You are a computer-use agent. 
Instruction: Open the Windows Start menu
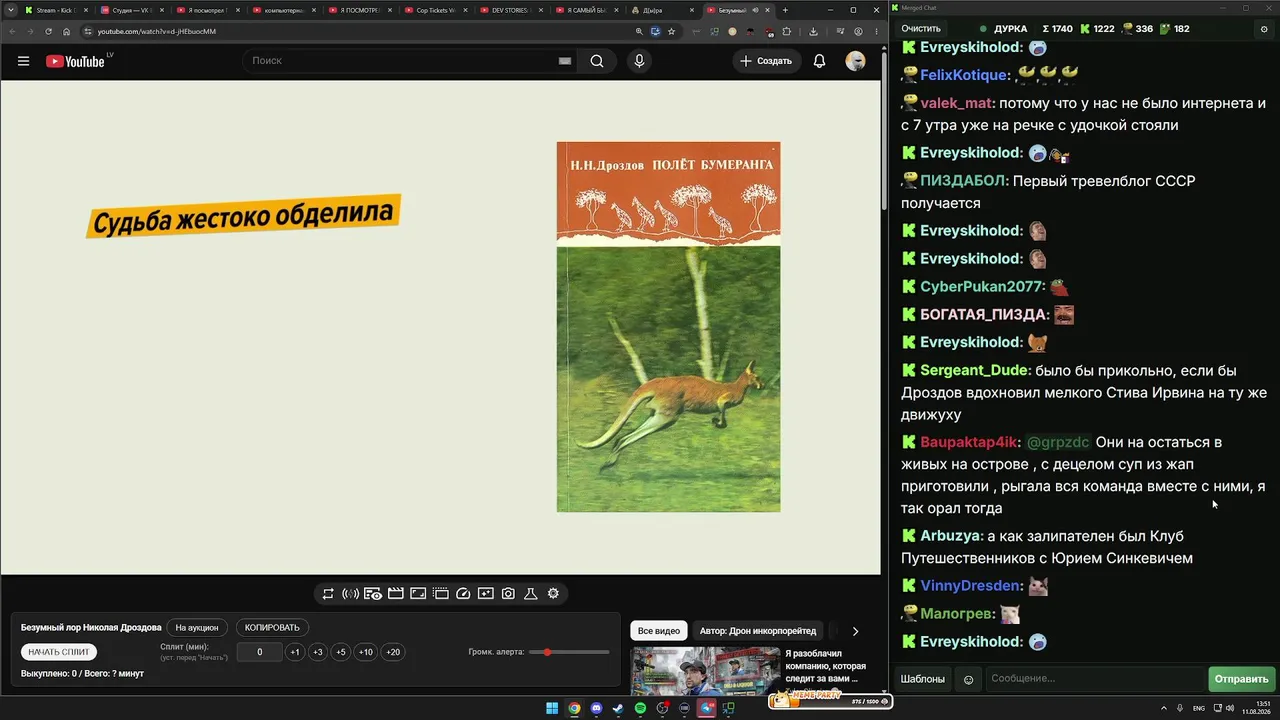pos(552,708)
